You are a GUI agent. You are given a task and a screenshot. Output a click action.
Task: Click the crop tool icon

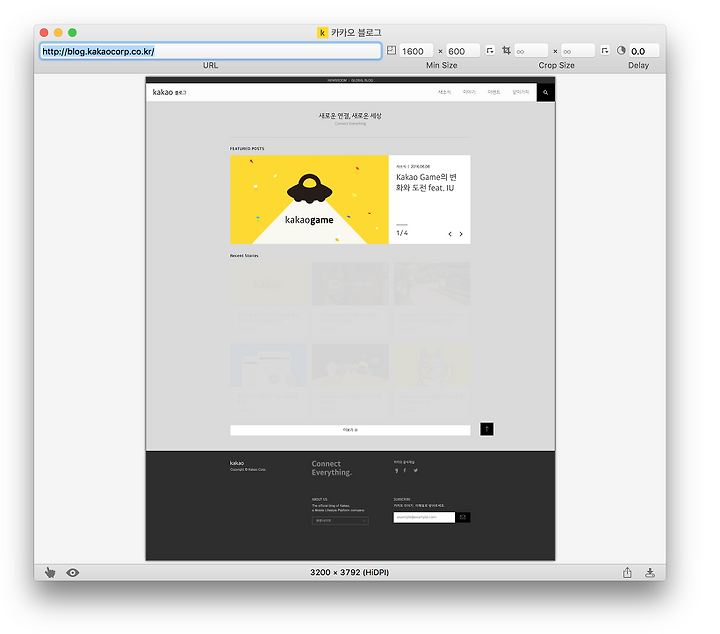click(506, 50)
